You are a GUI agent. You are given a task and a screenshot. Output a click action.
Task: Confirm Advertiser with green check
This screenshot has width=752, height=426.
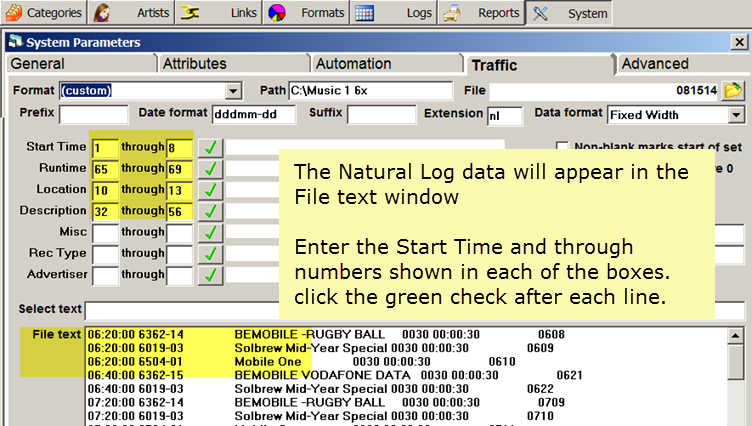click(210, 275)
